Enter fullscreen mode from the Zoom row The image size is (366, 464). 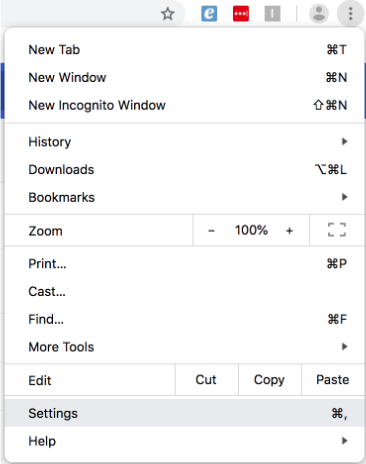pos(337,230)
